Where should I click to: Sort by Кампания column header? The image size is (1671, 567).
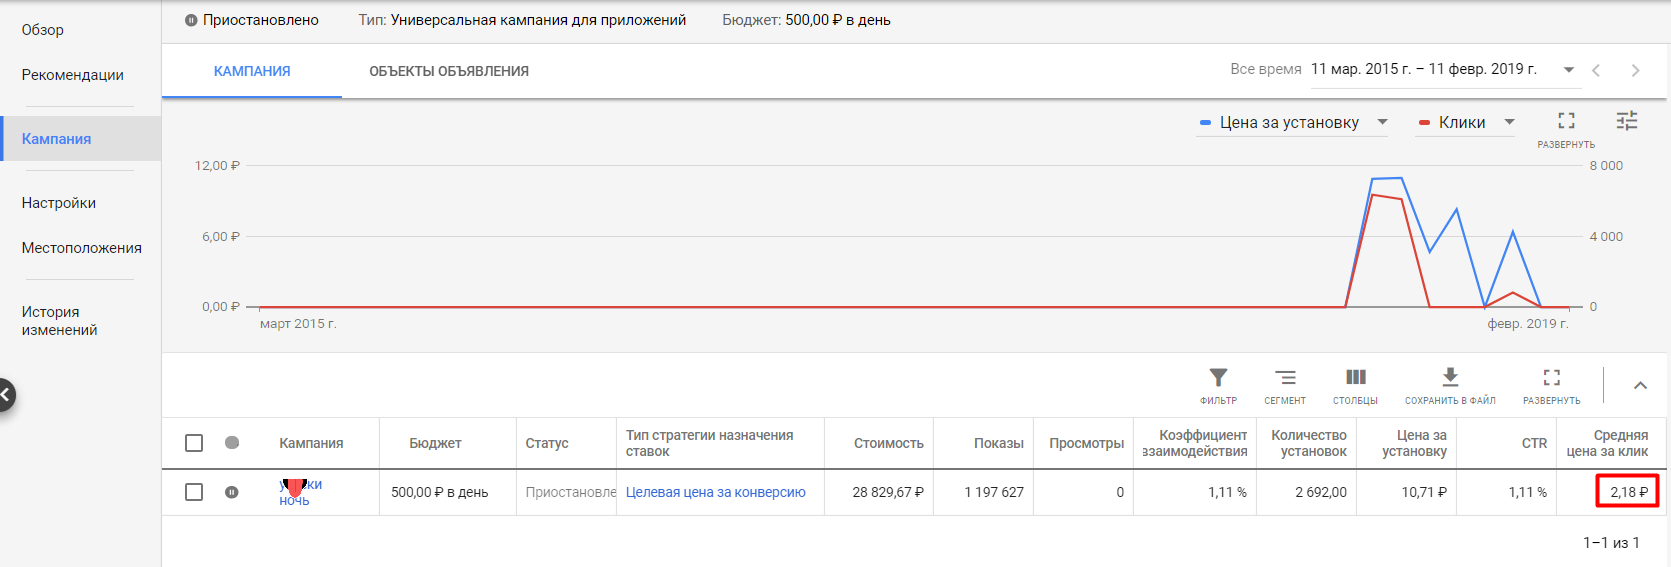(311, 443)
